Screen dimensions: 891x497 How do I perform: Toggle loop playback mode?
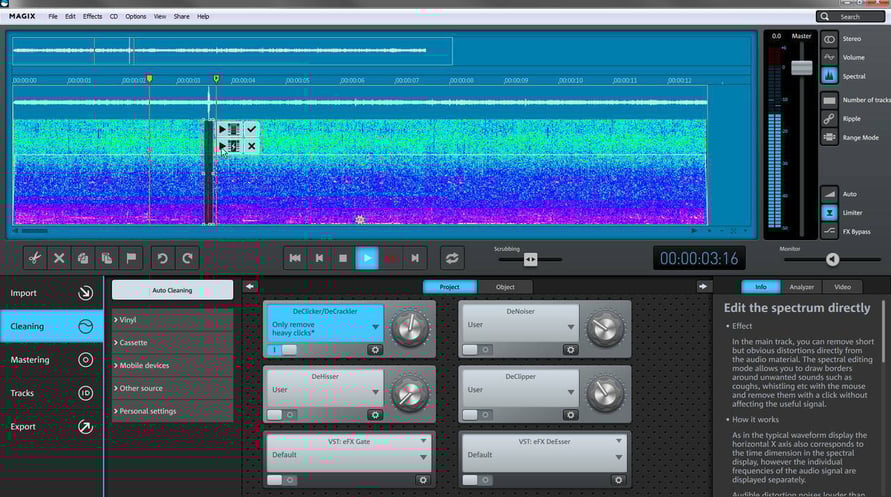[452, 258]
